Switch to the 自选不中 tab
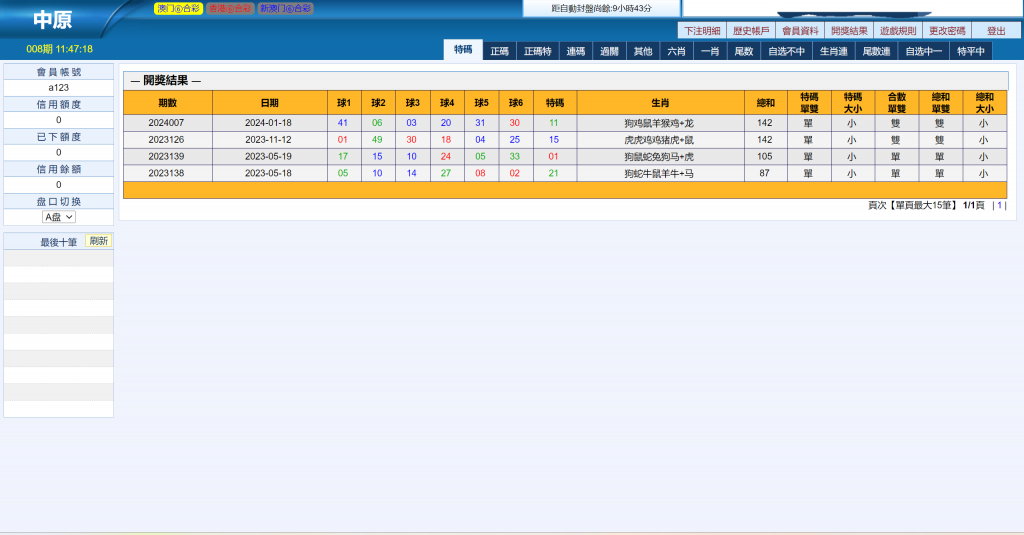 (786, 51)
